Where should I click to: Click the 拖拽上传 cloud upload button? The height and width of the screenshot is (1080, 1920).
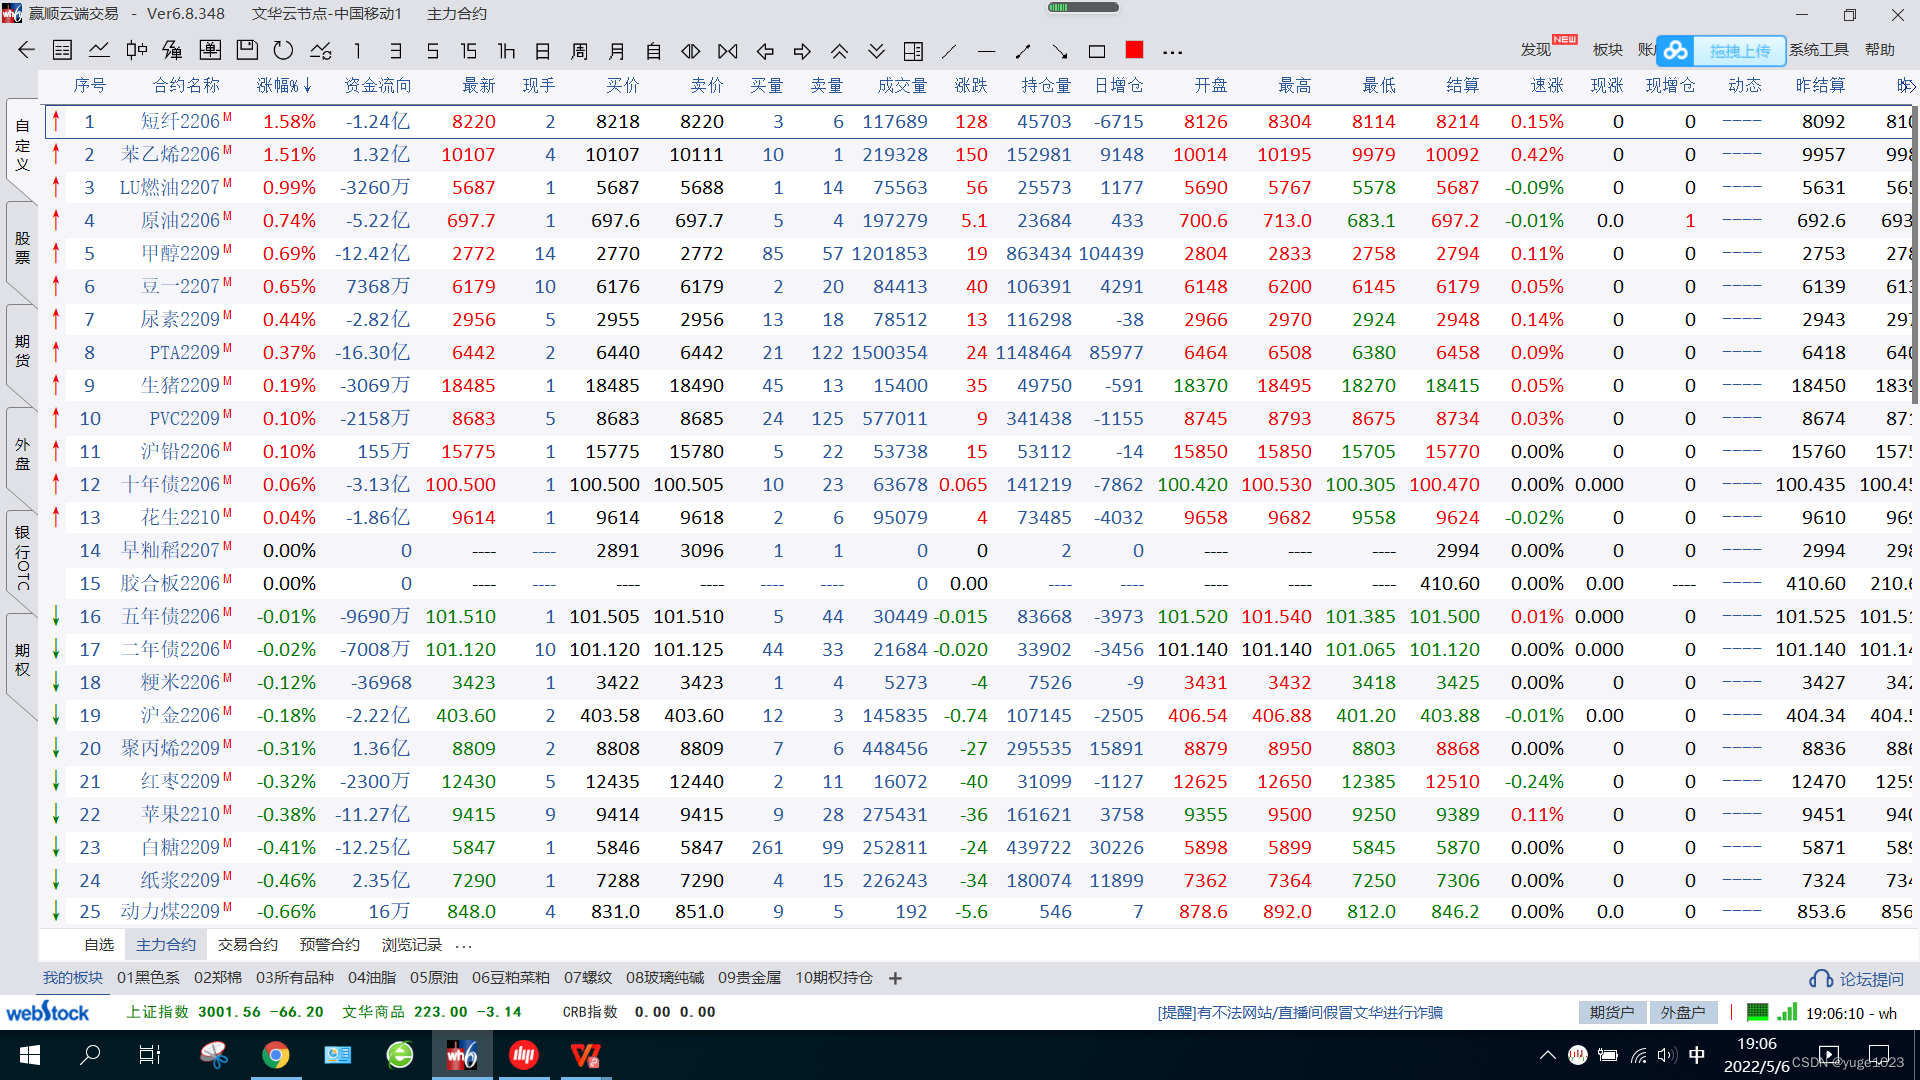(x=1722, y=50)
